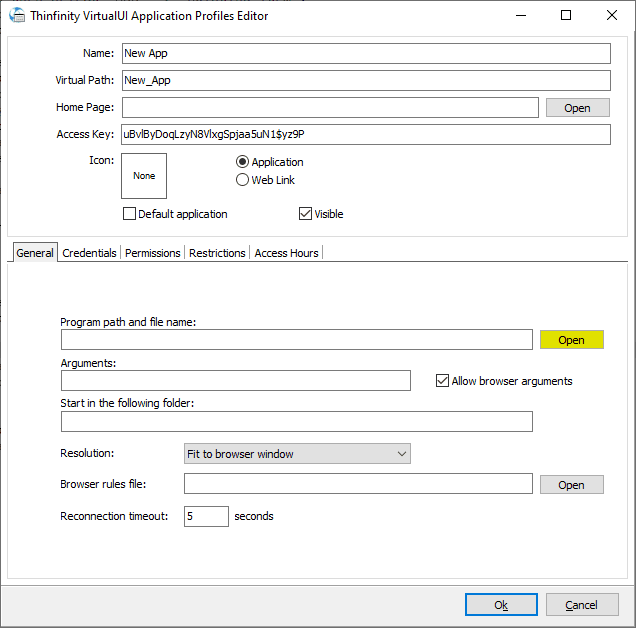Enable the Default application checkbox
This screenshot has width=636, height=628.
[129, 214]
